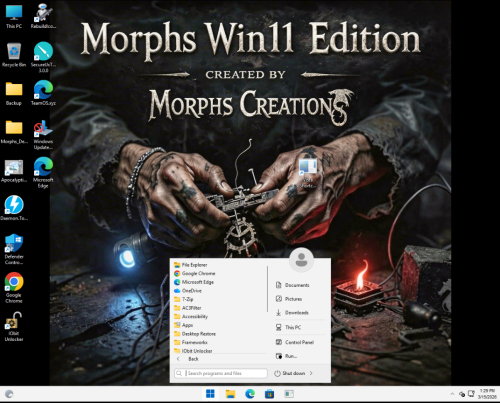Open the Daemon Tools desktop icon

14,208
